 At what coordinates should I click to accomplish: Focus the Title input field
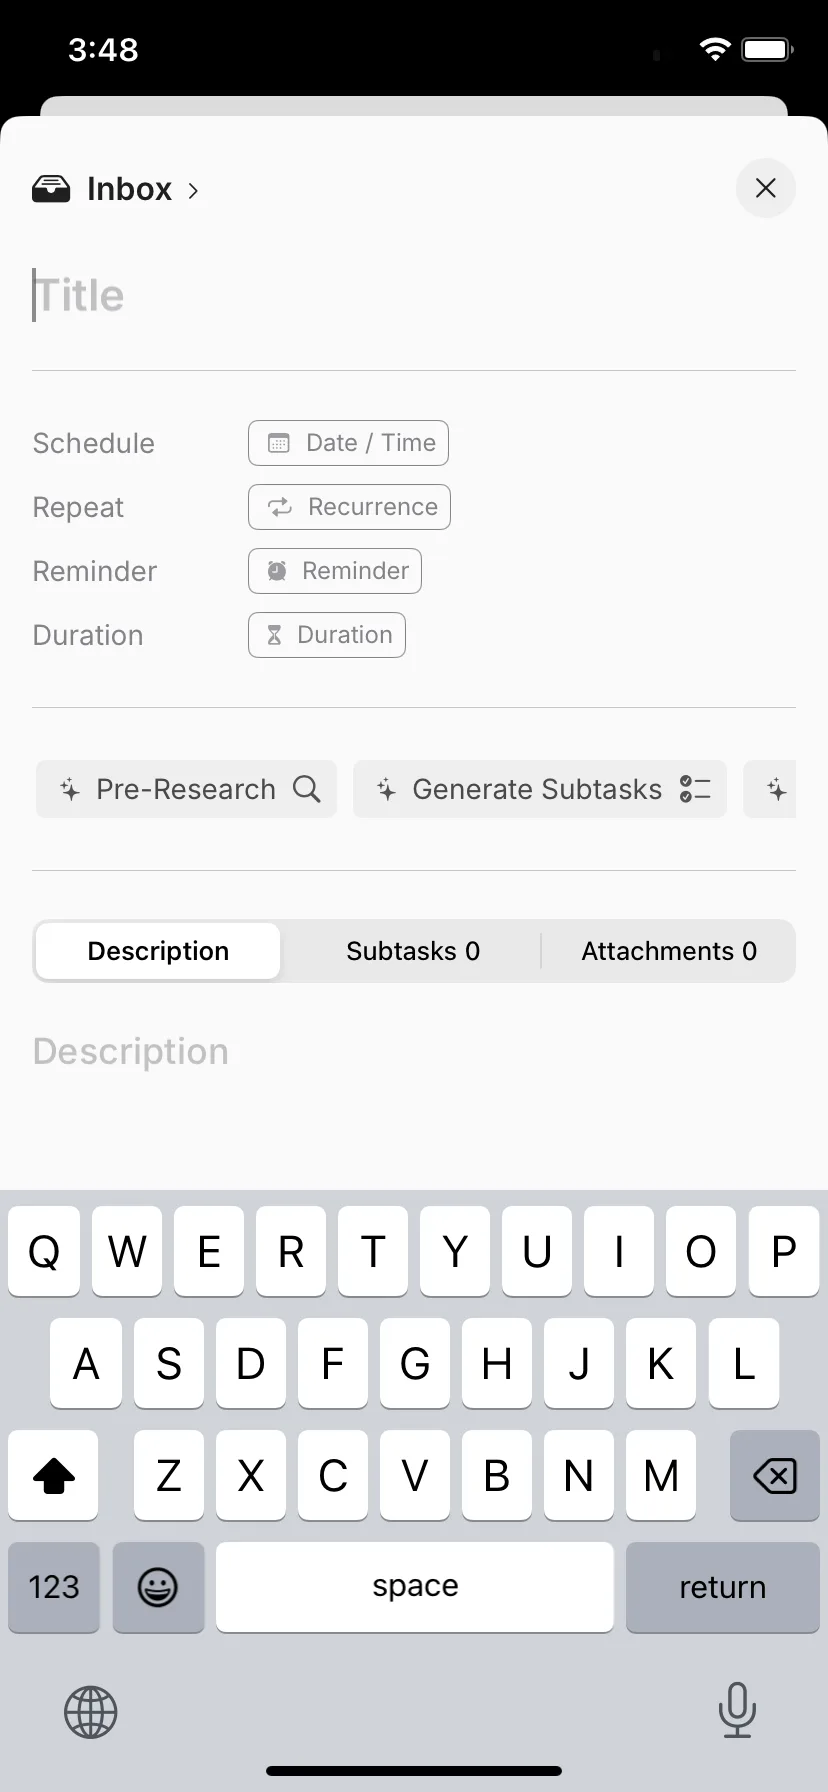click(x=414, y=296)
